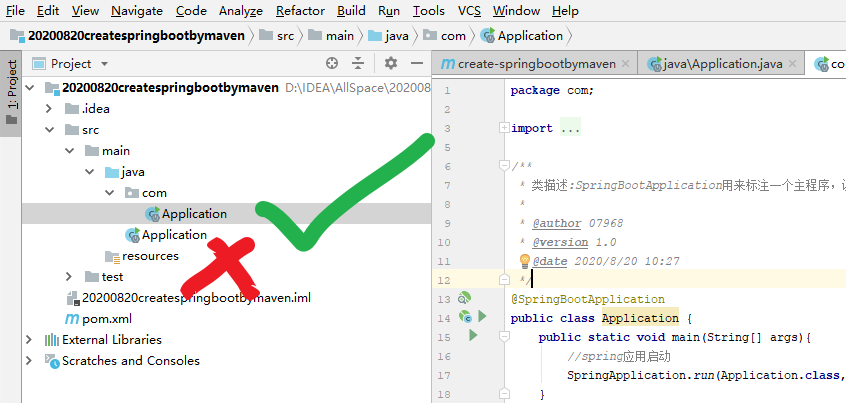
Task: Open the Analyze menu
Action: point(241,11)
